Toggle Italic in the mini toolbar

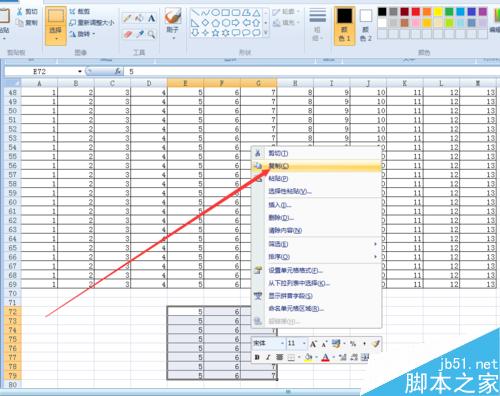(x=268, y=357)
